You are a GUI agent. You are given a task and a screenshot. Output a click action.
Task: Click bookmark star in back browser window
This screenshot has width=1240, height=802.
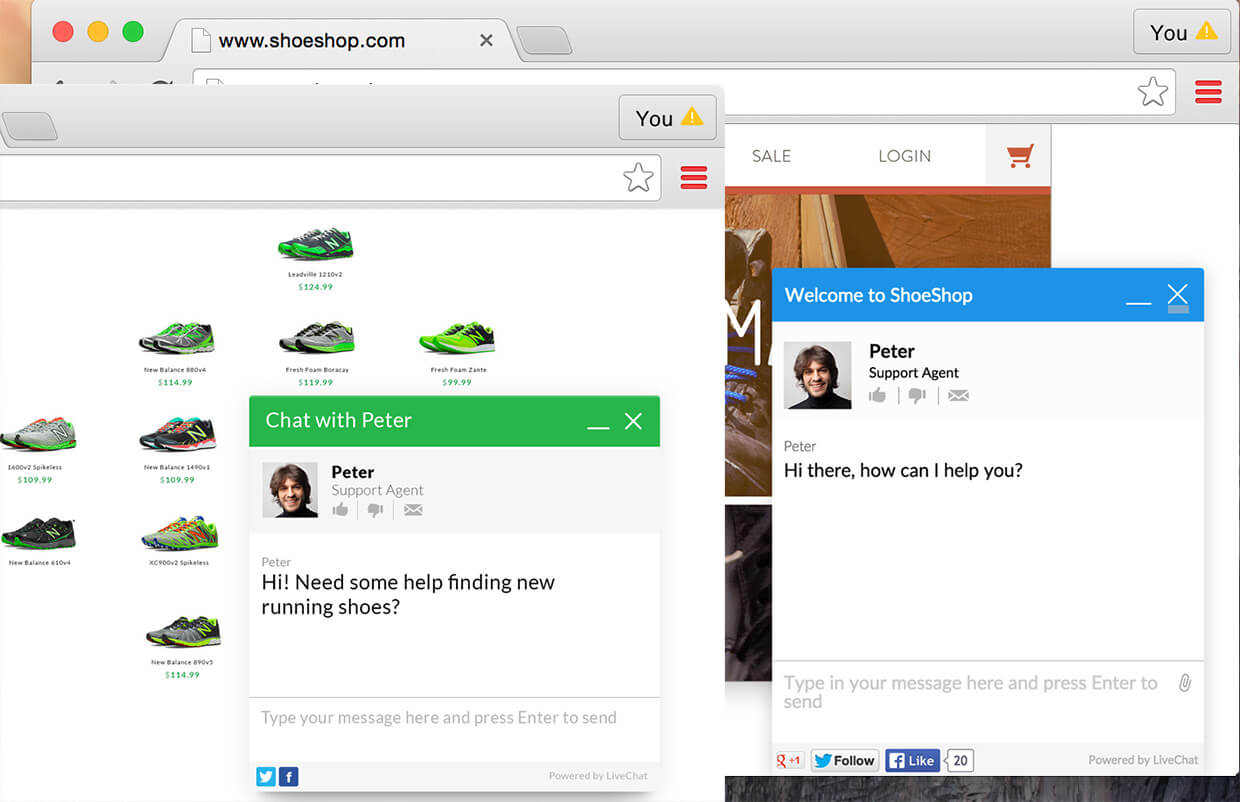[x=1153, y=92]
